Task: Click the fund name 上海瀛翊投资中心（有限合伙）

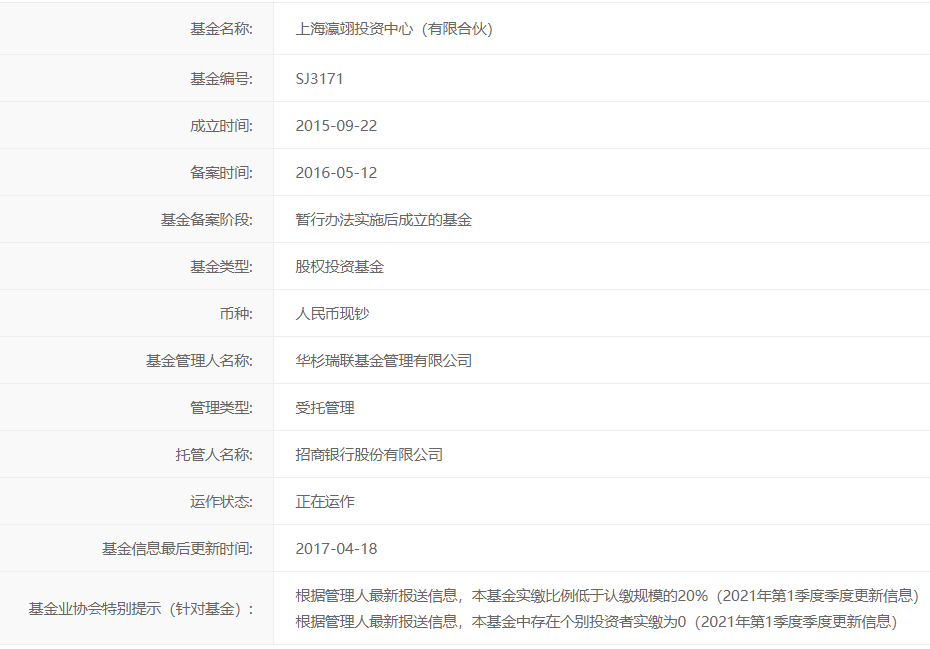Action: (394, 29)
